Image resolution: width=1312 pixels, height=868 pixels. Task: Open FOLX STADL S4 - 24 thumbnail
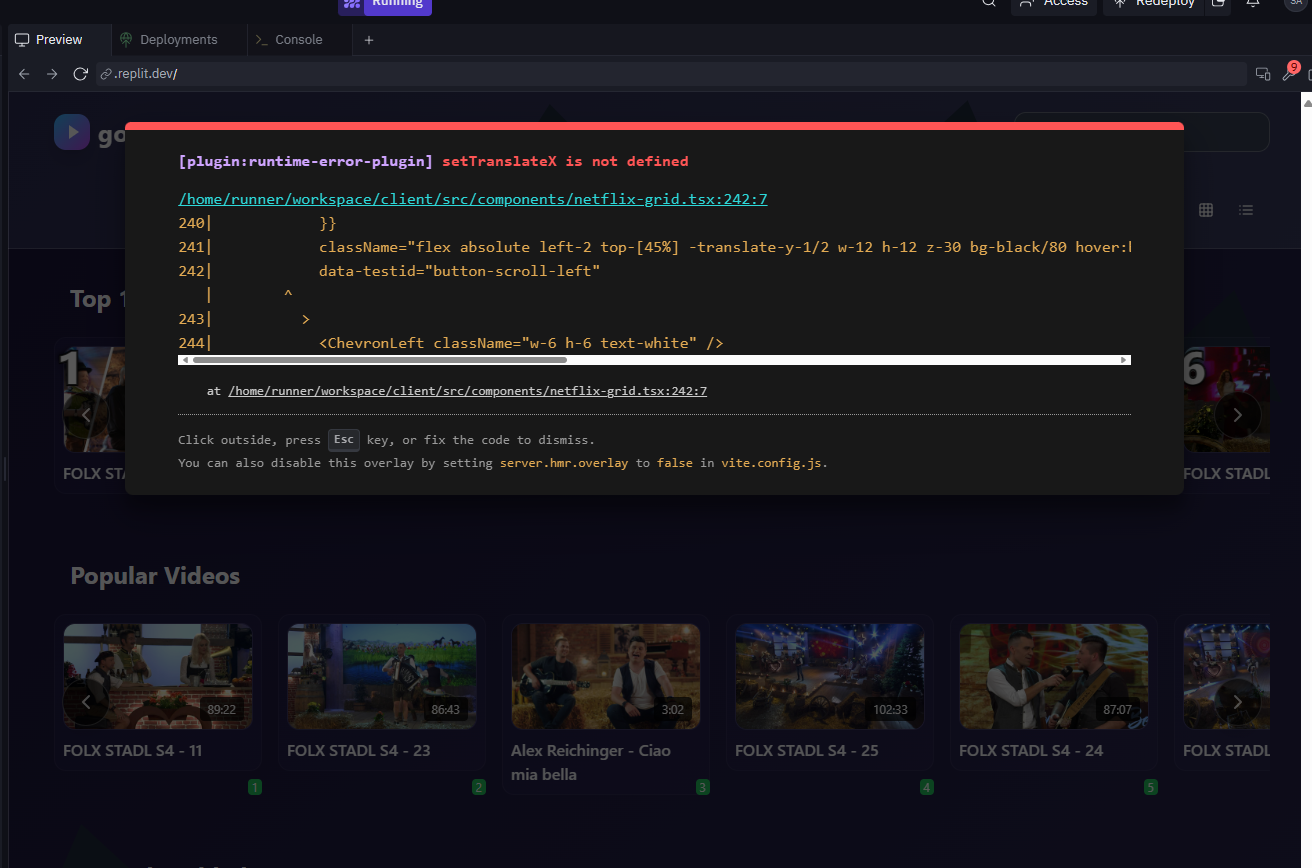pyautogui.click(x=1054, y=676)
